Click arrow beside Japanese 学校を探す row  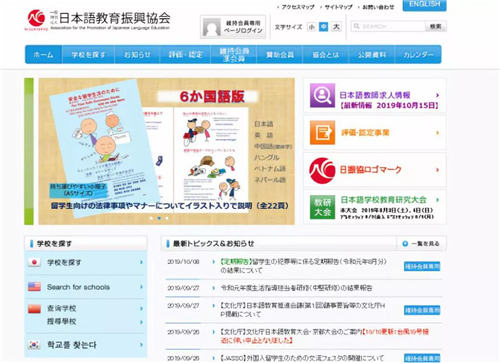pos(141,262)
